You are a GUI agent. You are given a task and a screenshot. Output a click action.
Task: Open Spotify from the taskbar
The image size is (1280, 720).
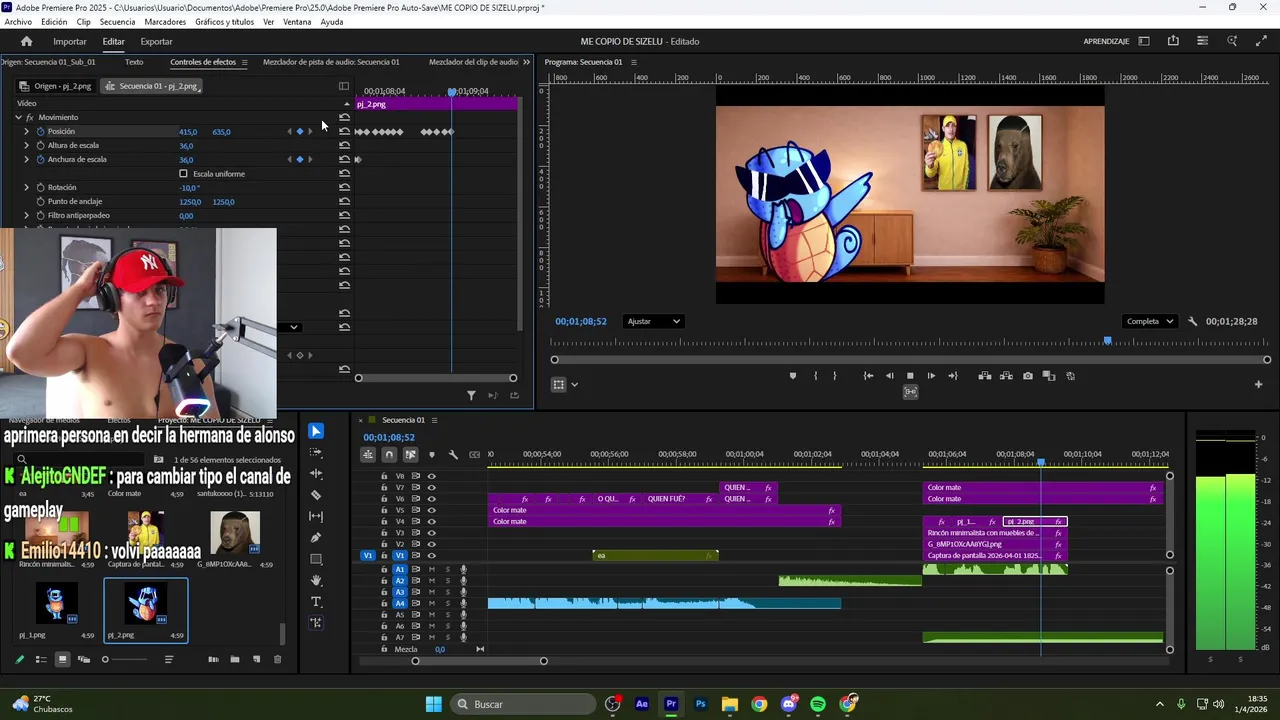[818, 704]
